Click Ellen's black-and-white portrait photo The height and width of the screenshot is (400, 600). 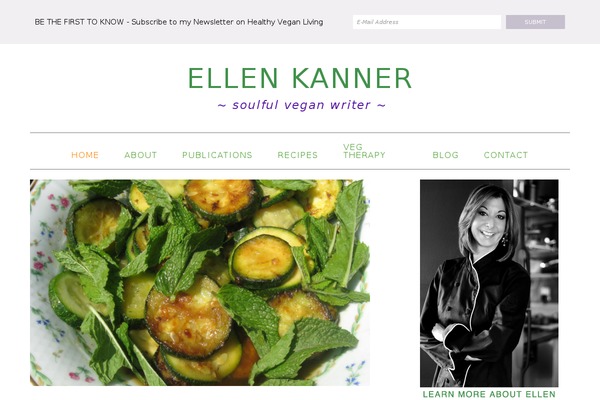(489, 283)
